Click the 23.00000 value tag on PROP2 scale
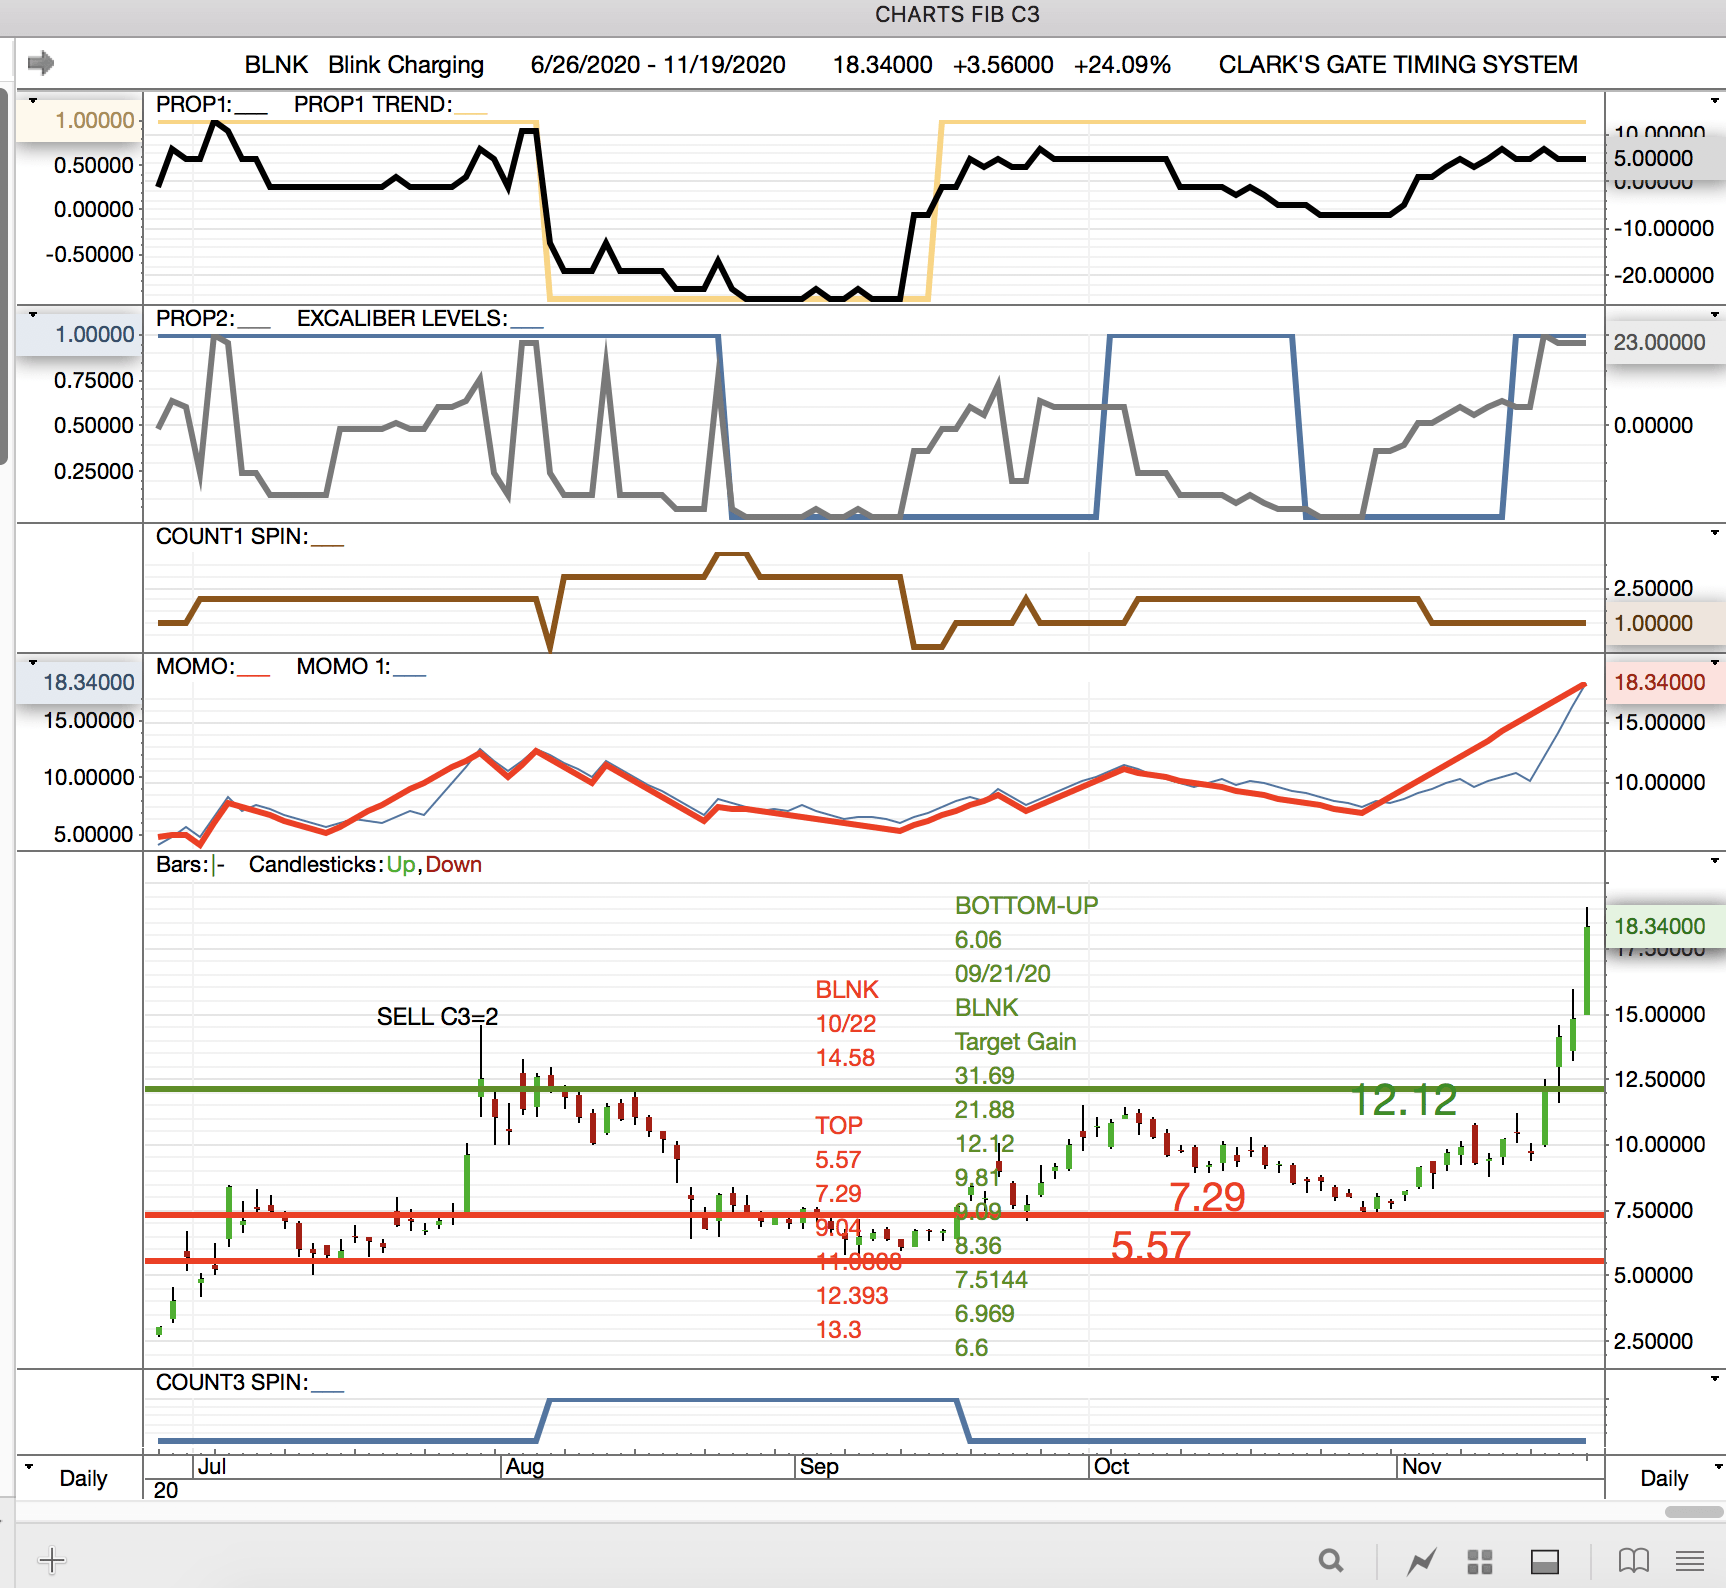Image resolution: width=1726 pixels, height=1588 pixels. [x=1665, y=342]
